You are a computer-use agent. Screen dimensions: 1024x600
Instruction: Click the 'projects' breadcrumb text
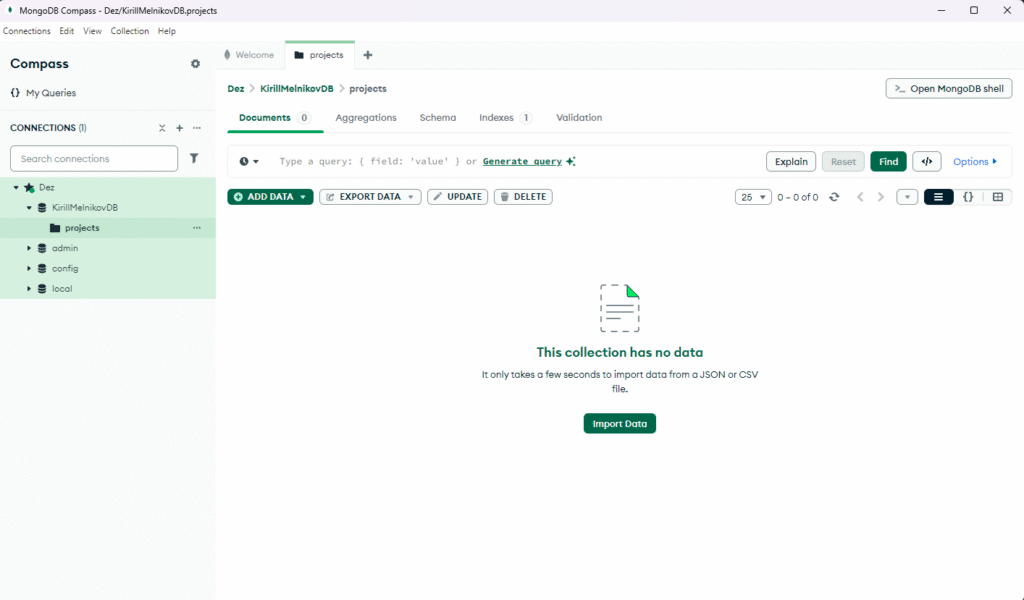point(368,89)
